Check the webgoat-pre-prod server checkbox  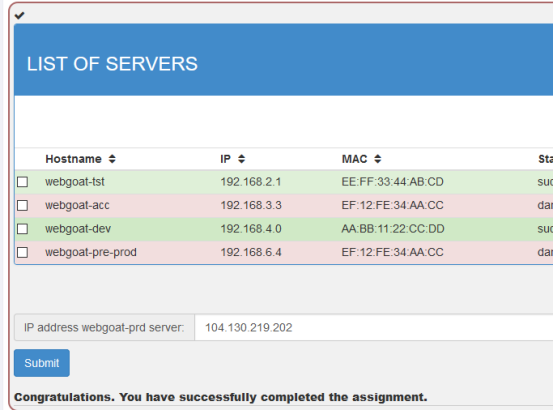pyautogui.click(x=23, y=252)
